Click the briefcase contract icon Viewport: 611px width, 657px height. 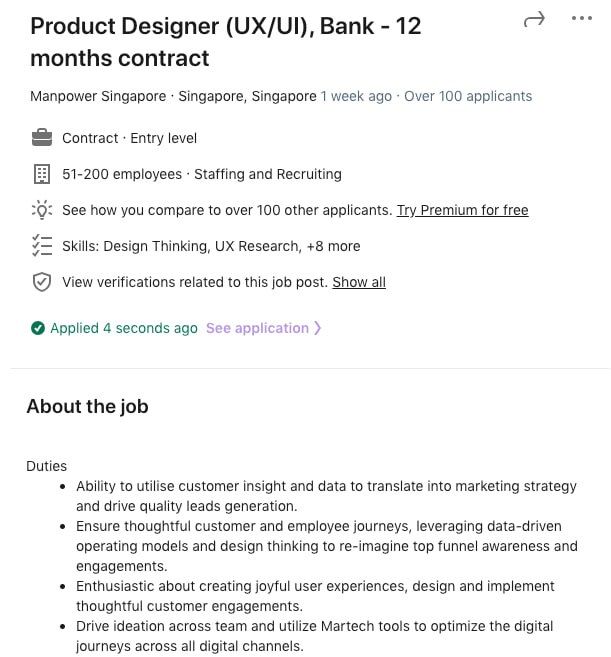[x=42, y=138]
